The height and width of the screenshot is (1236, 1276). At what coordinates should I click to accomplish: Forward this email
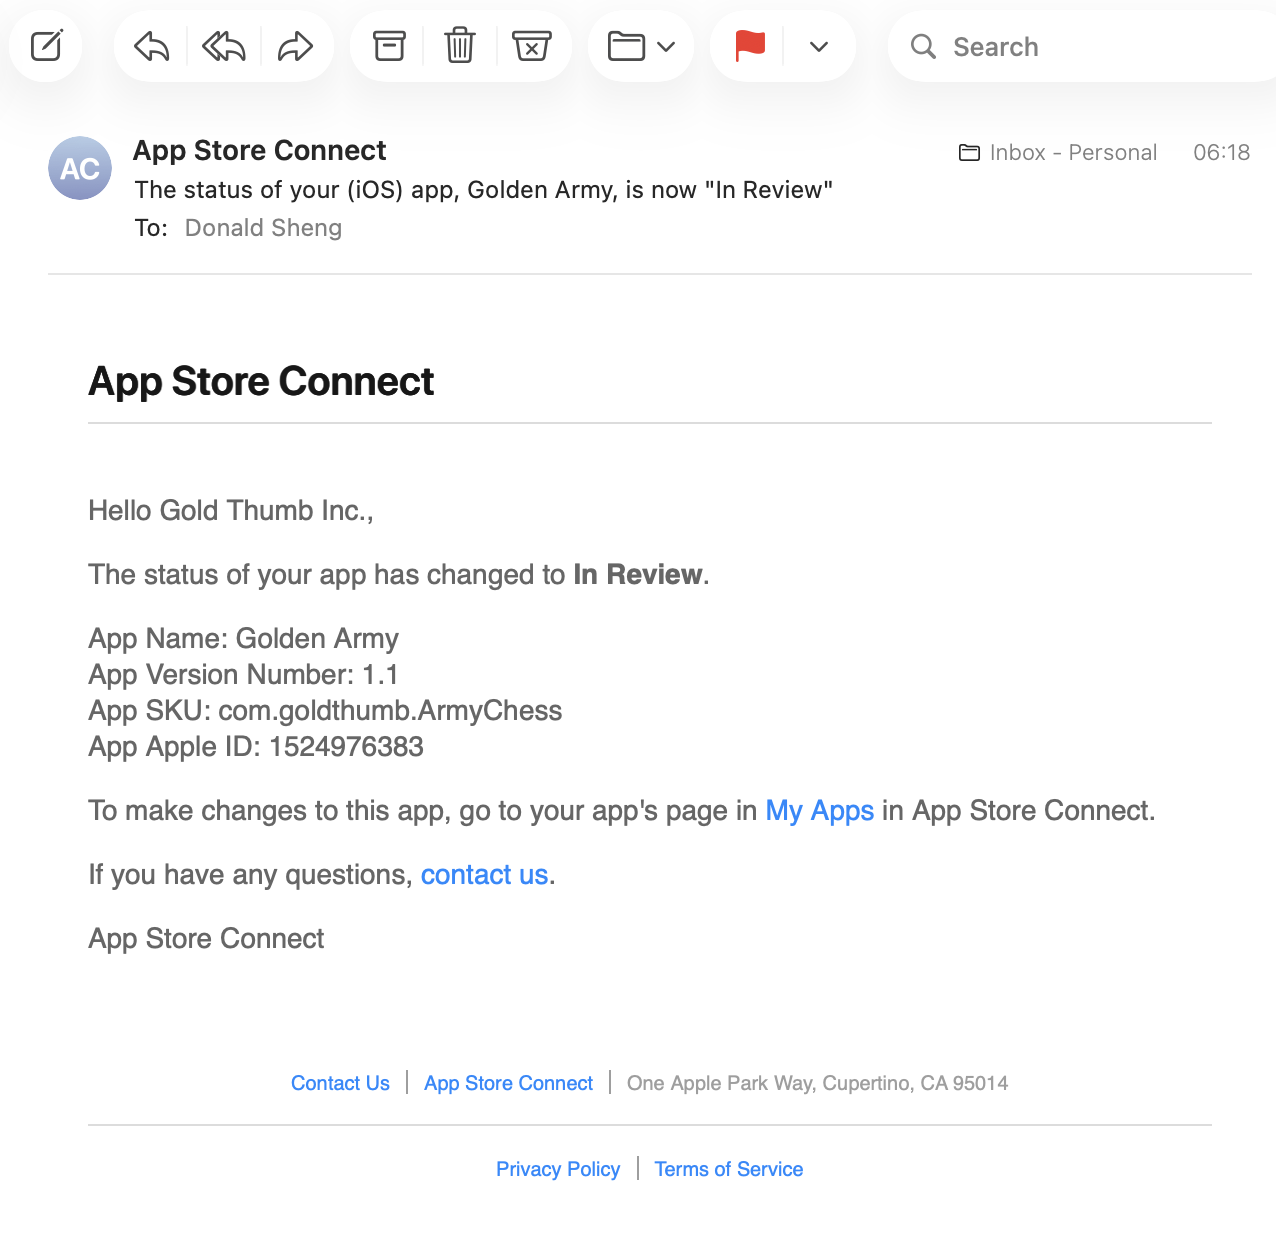pyautogui.click(x=296, y=46)
